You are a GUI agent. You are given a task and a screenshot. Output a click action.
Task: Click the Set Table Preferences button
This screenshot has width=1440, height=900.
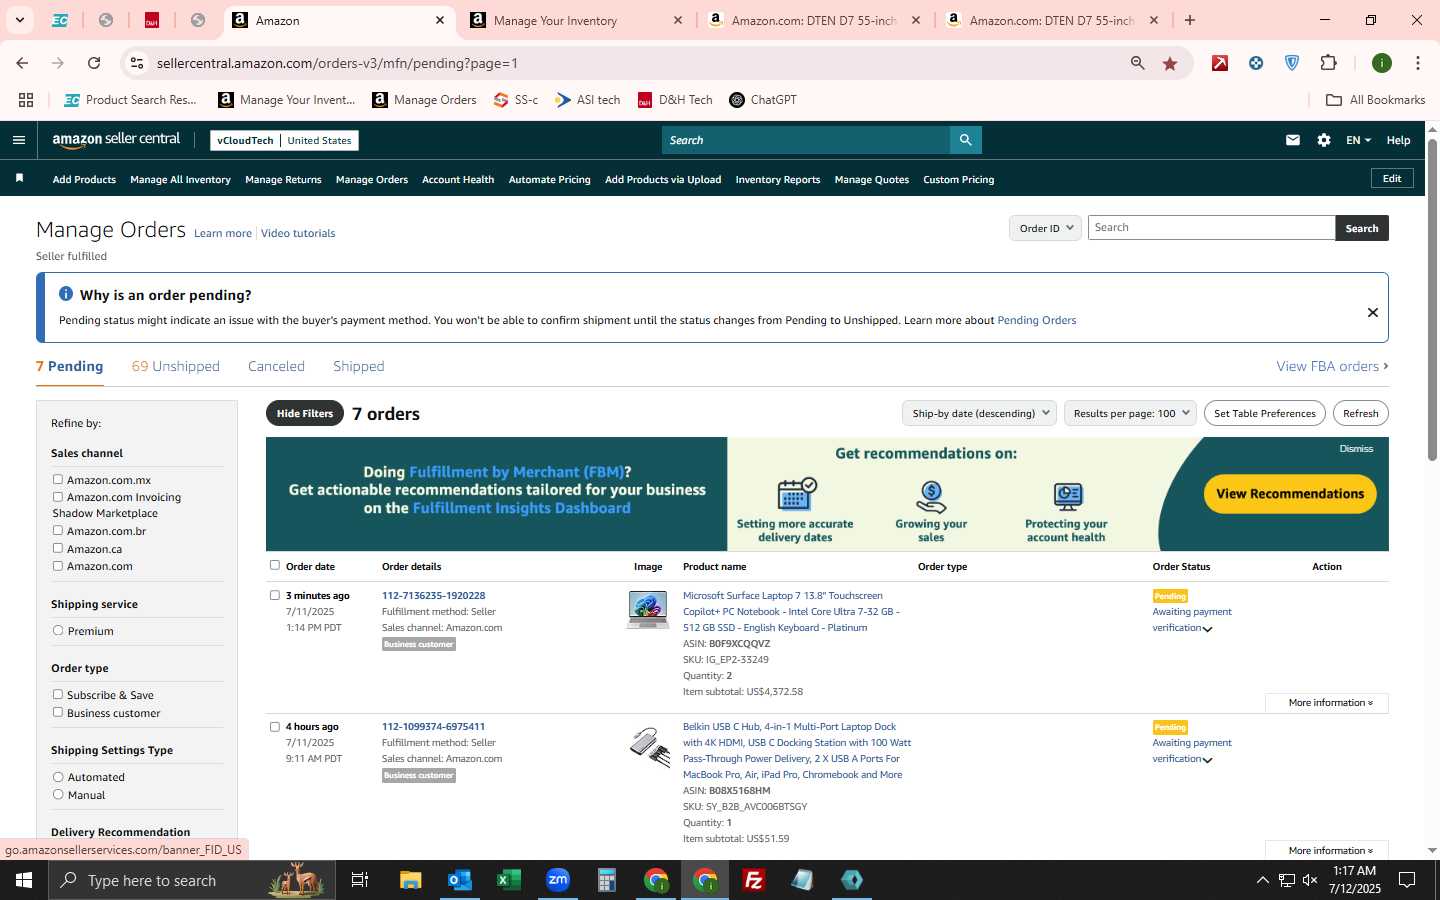[x=1265, y=413]
